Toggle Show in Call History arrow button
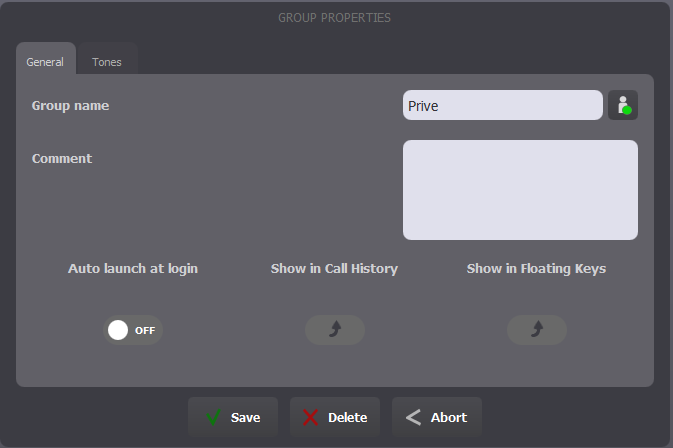The height and width of the screenshot is (448, 673). [335, 330]
